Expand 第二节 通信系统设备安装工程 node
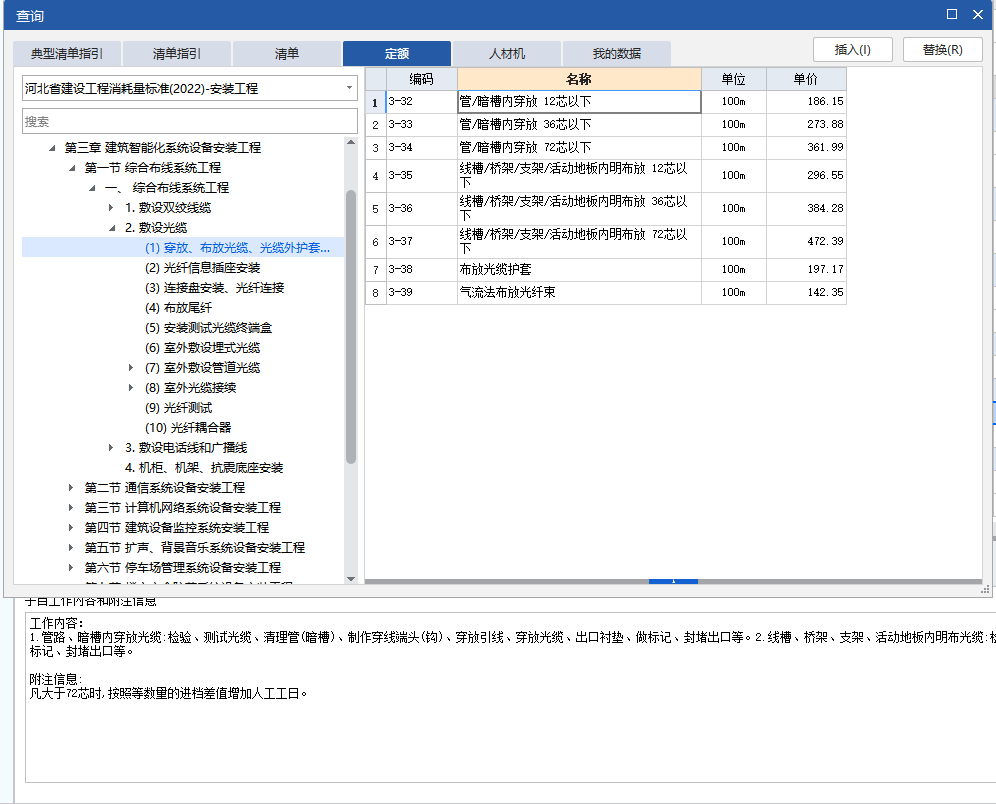This screenshot has height=804, width=996. point(71,488)
